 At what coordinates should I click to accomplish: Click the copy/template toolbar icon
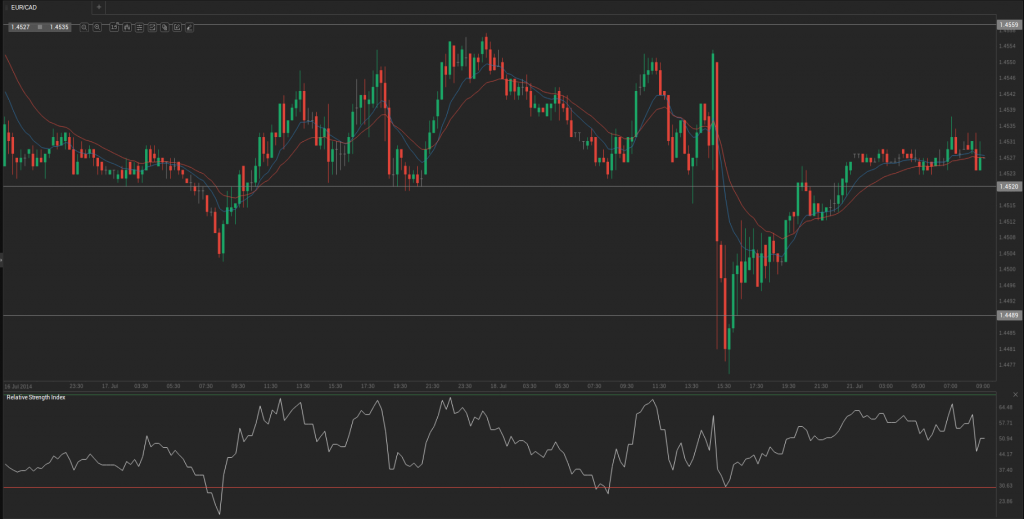click(x=163, y=27)
